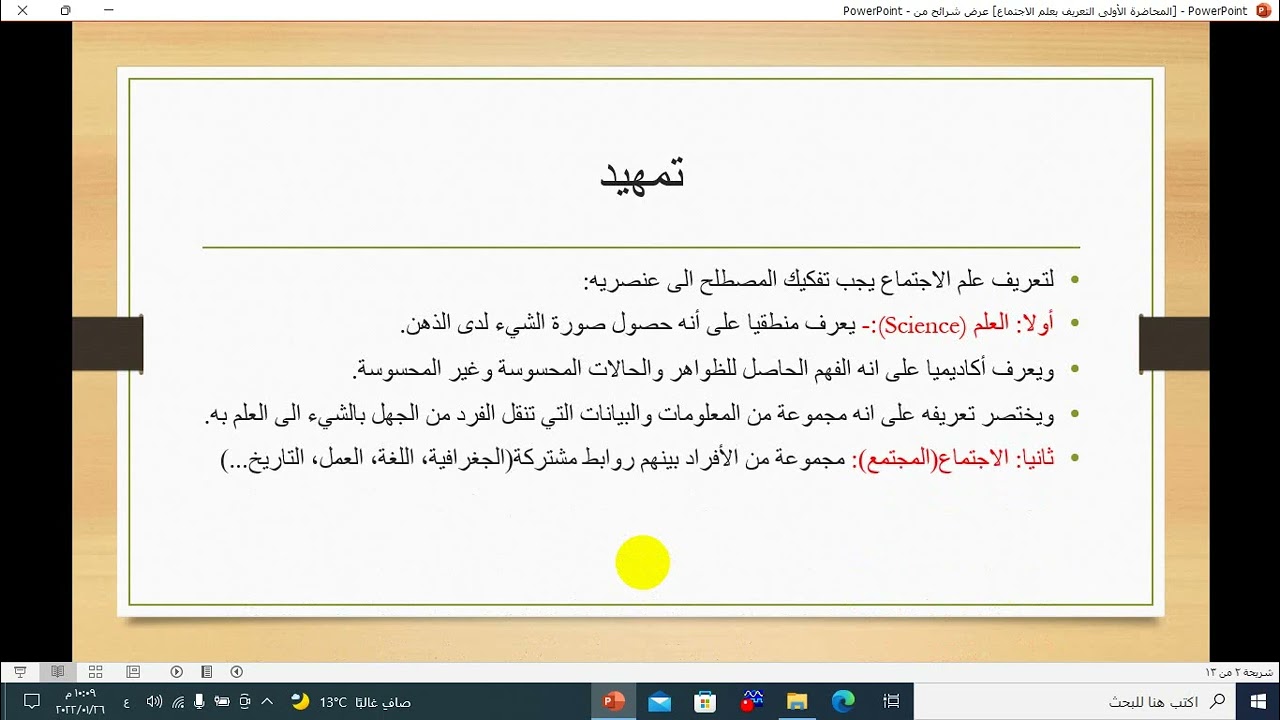Image resolution: width=1280 pixels, height=720 pixels.
Task: Open the Windows Start menu
Action: pyautogui.click(x=1257, y=702)
